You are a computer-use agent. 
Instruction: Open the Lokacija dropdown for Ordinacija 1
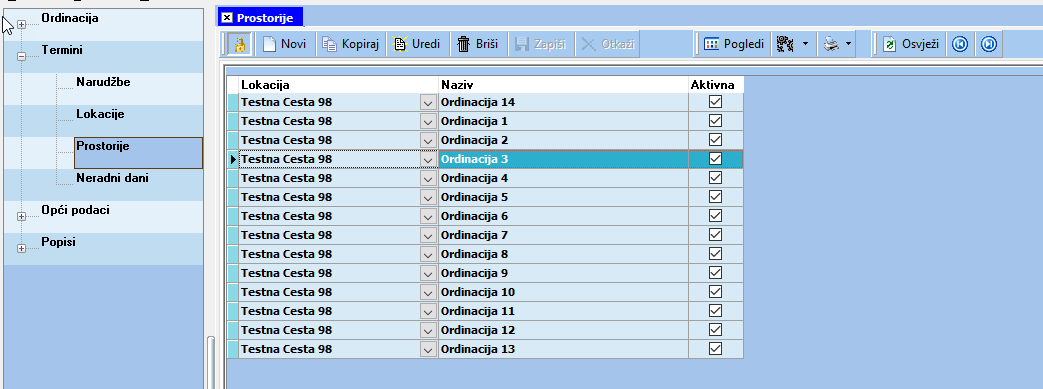(x=428, y=122)
